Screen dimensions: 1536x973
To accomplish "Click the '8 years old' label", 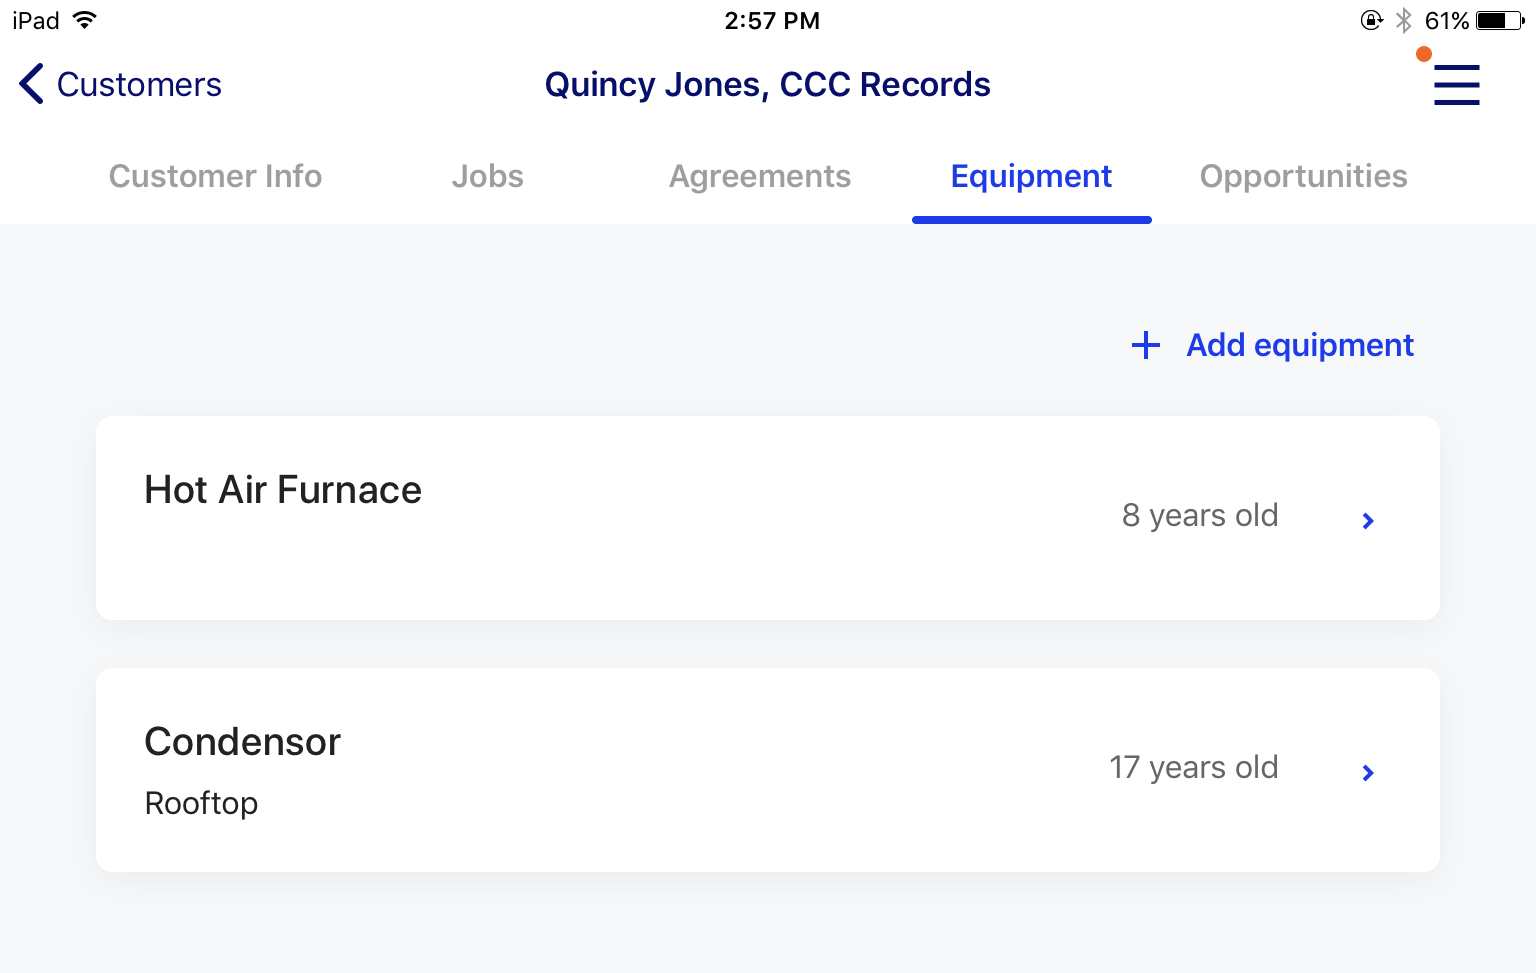I will (x=1200, y=515).
